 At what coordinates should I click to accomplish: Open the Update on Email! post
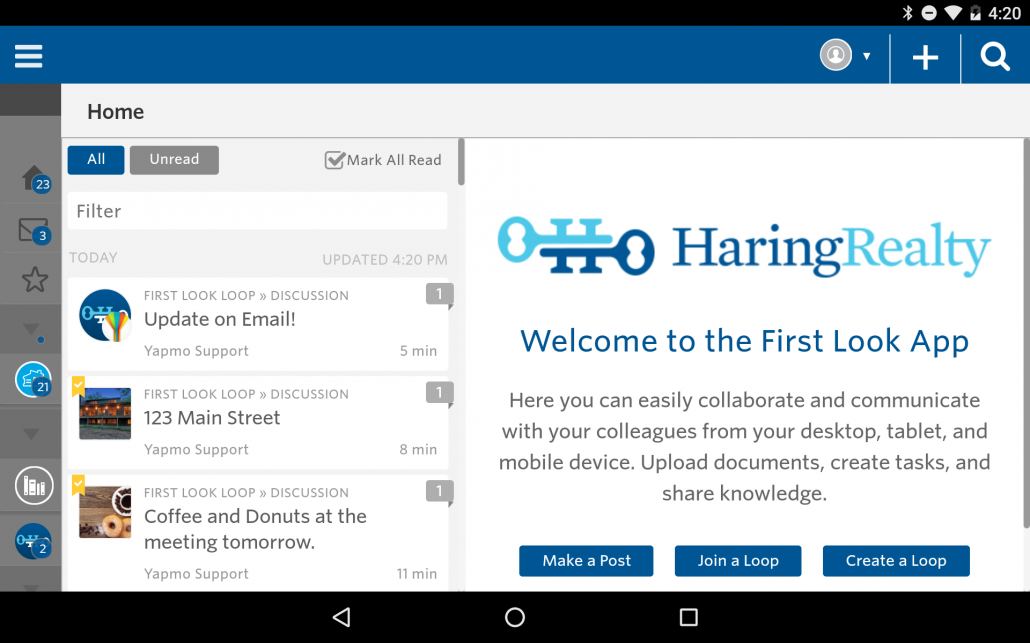click(258, 324)
